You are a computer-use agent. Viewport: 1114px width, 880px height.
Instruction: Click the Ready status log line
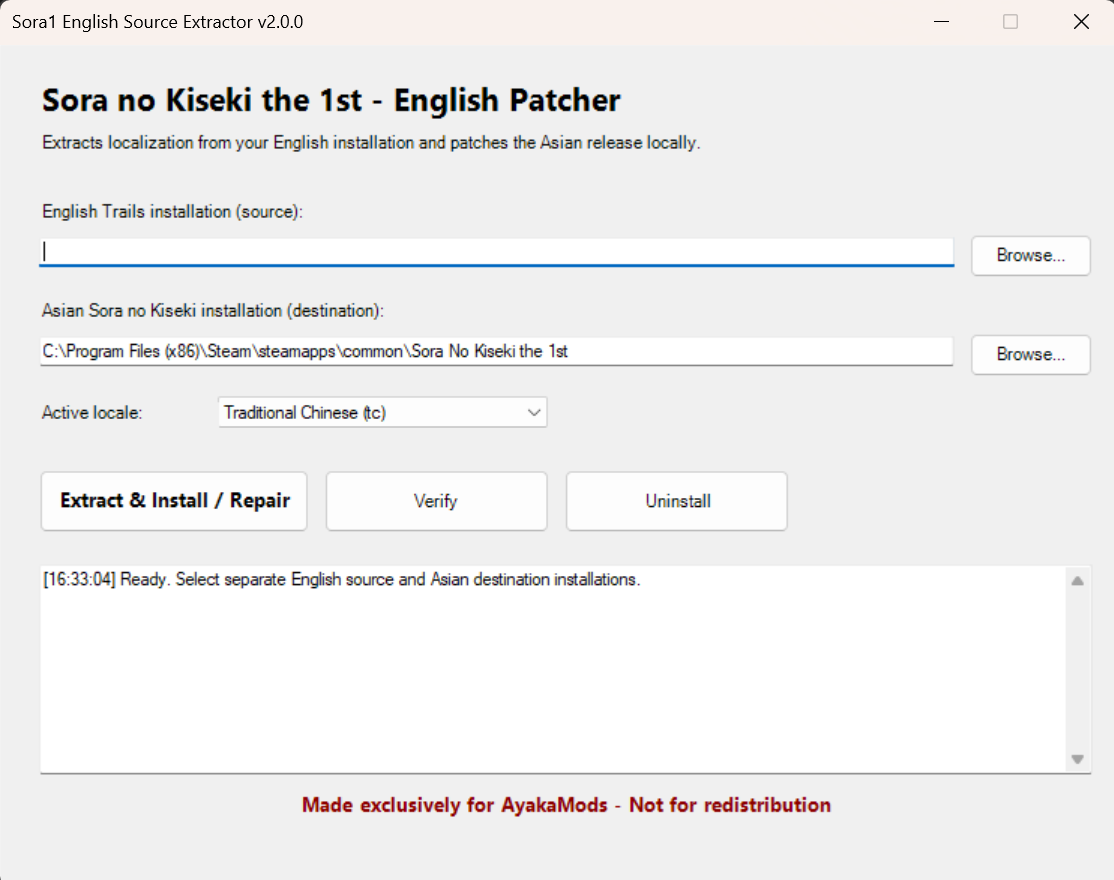342,580
